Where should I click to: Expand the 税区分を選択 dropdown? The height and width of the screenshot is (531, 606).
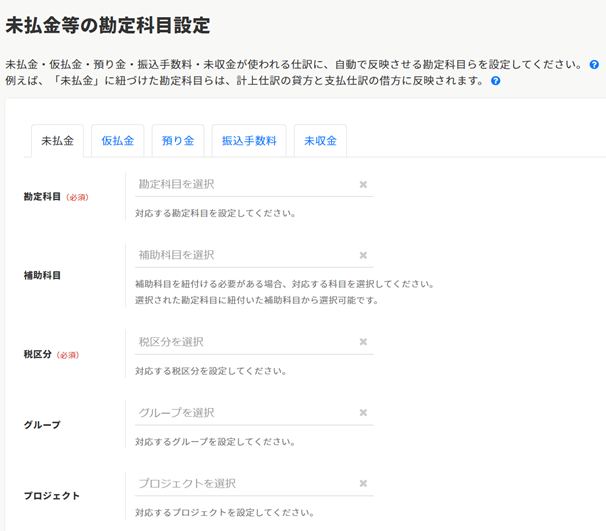click(x=245, y=342)
